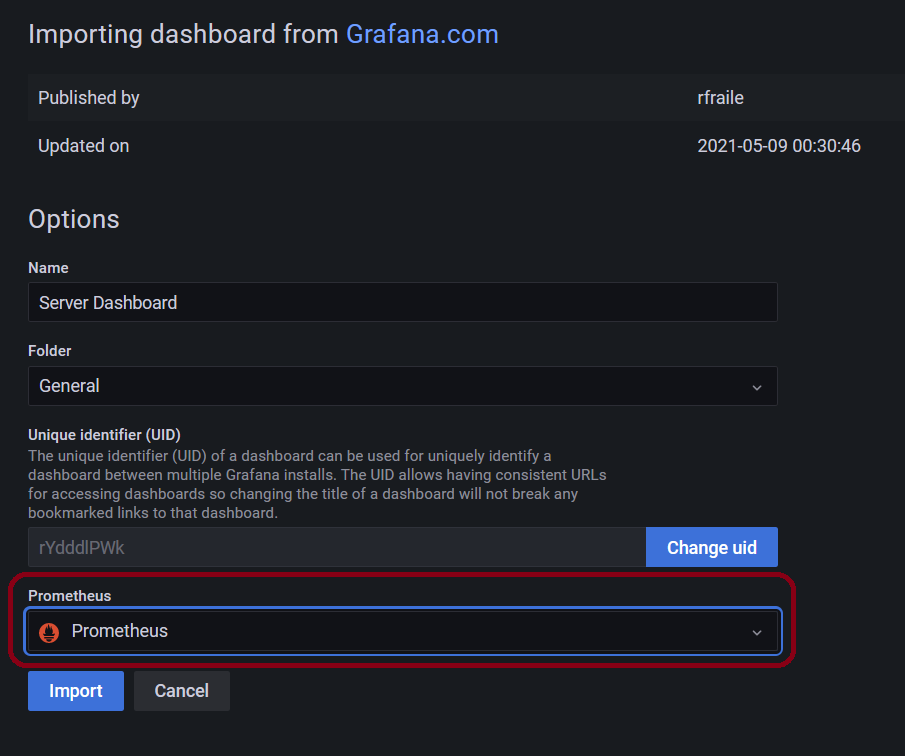
Task: Expand the Prometheus data source chevron
Action: [x=757, y=632]
